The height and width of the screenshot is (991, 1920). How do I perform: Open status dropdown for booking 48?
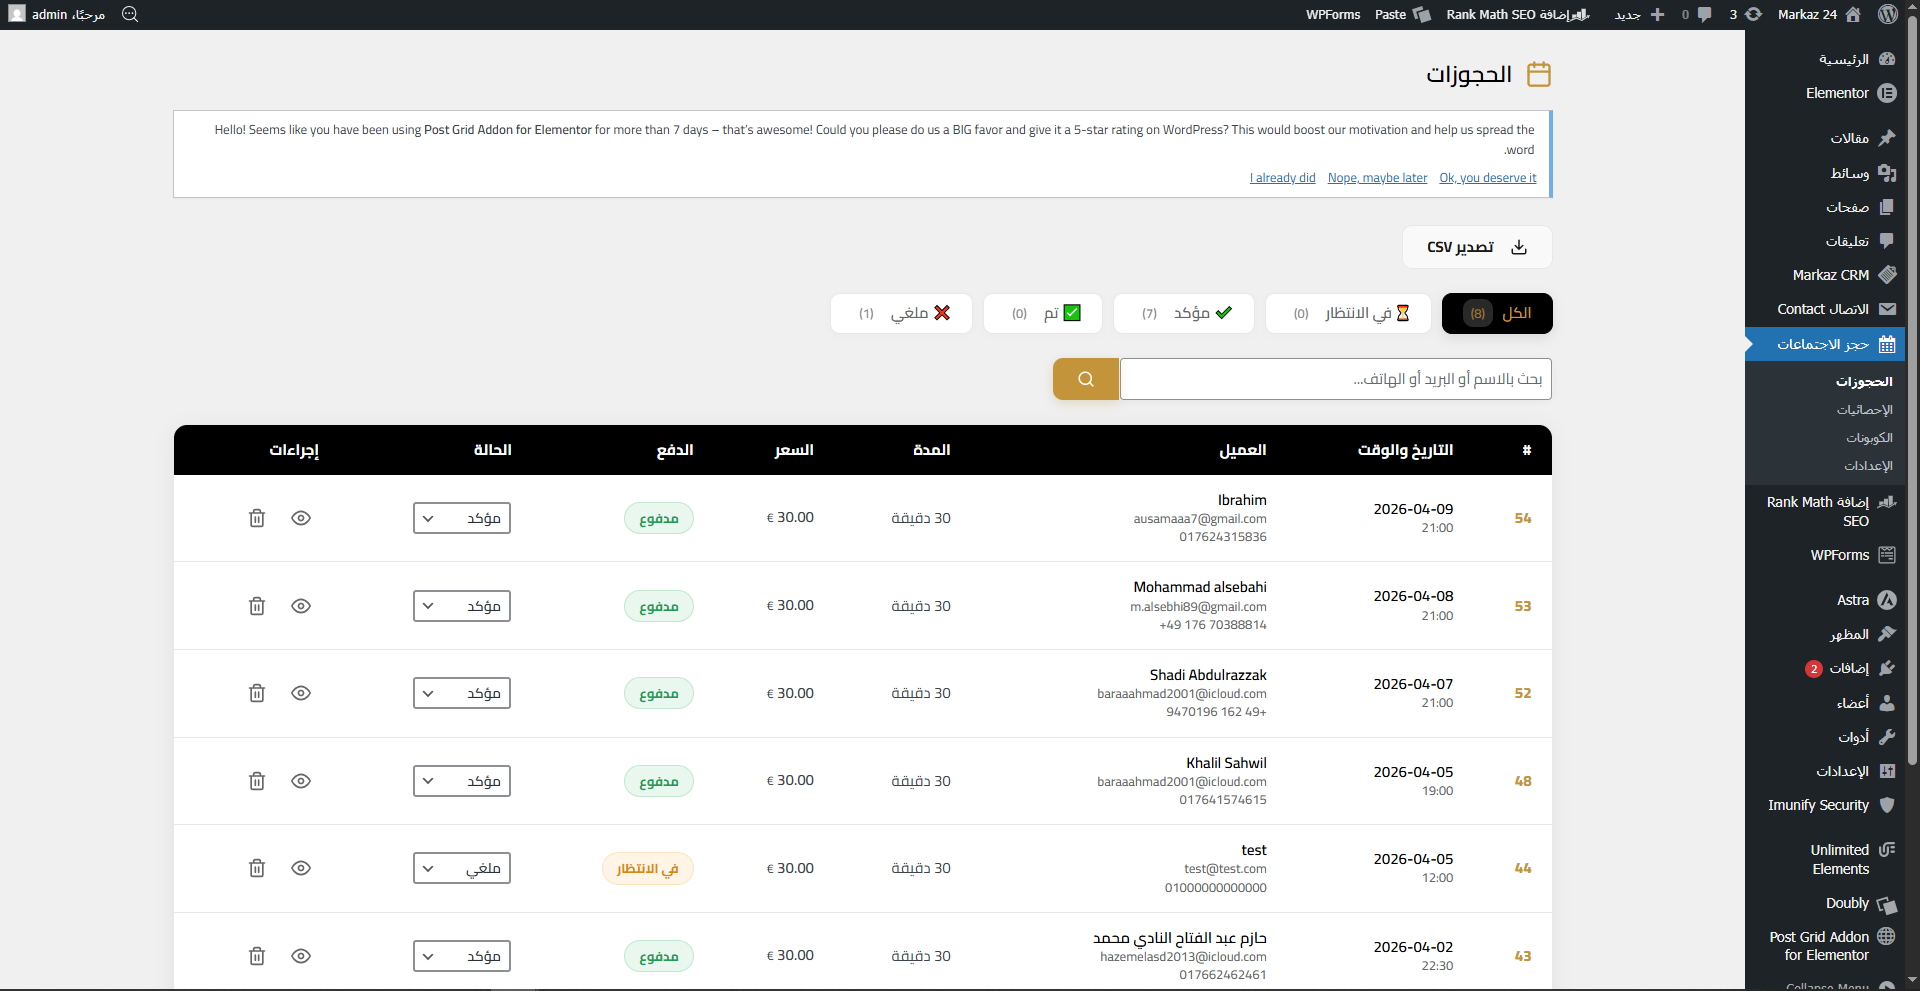(x=462, y=781)
